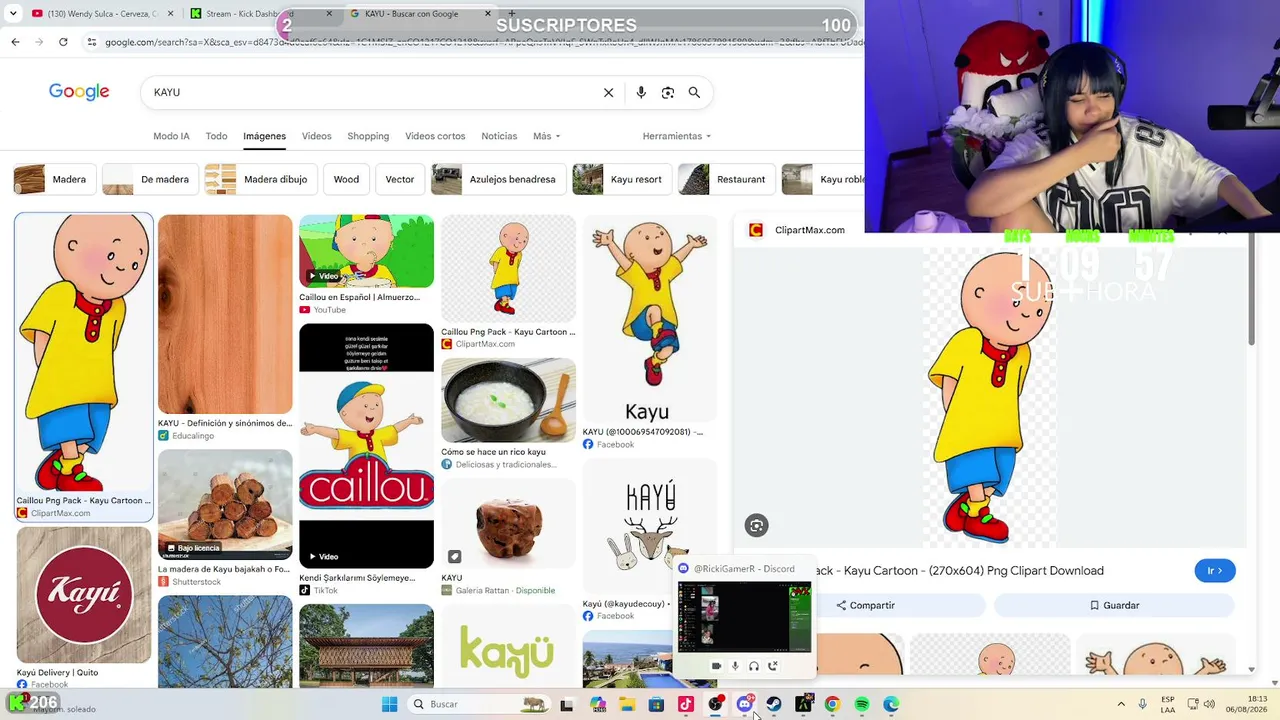Expand the Más search filter menu
The image size is (1280, 720).
[546, 136]
